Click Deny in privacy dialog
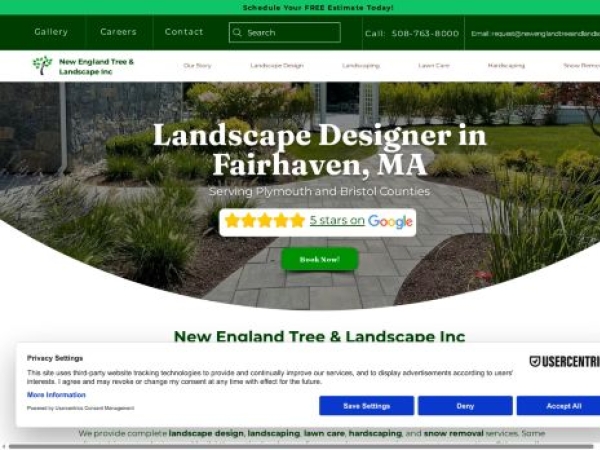 (465, 406)
